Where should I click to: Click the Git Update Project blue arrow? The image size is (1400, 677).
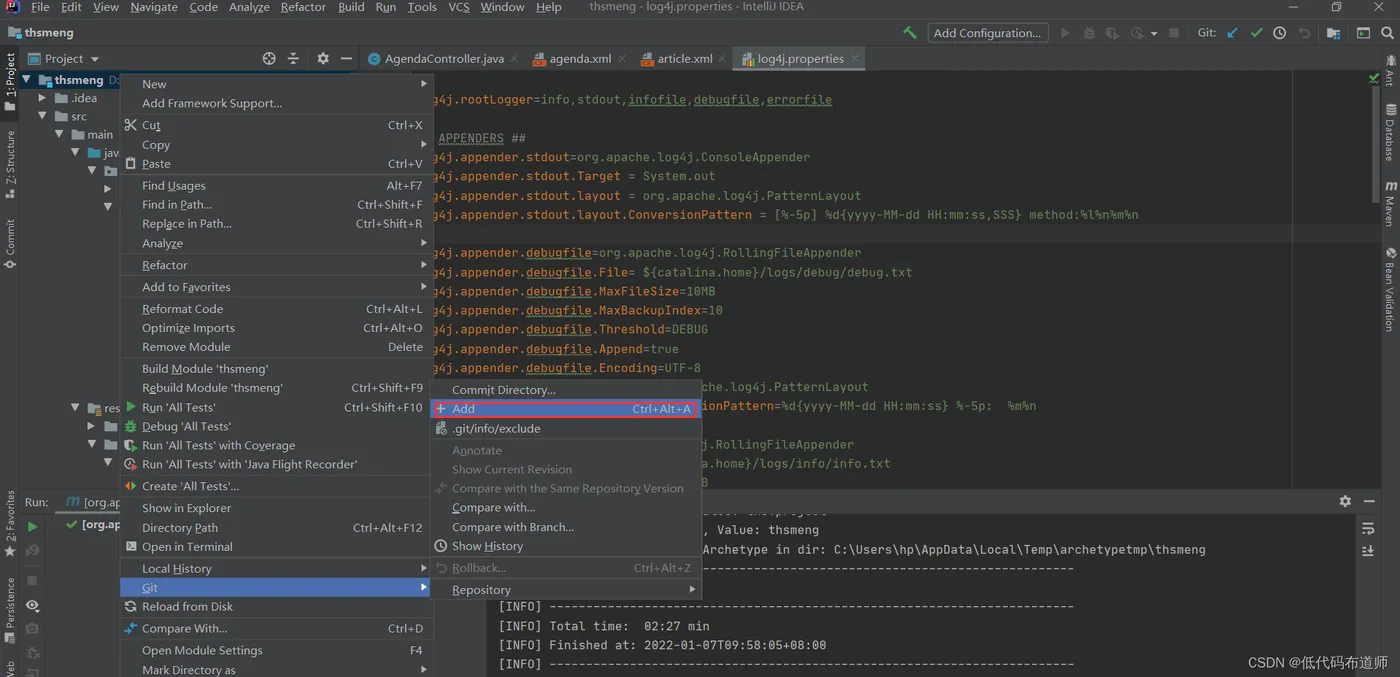click(1232, 33)
